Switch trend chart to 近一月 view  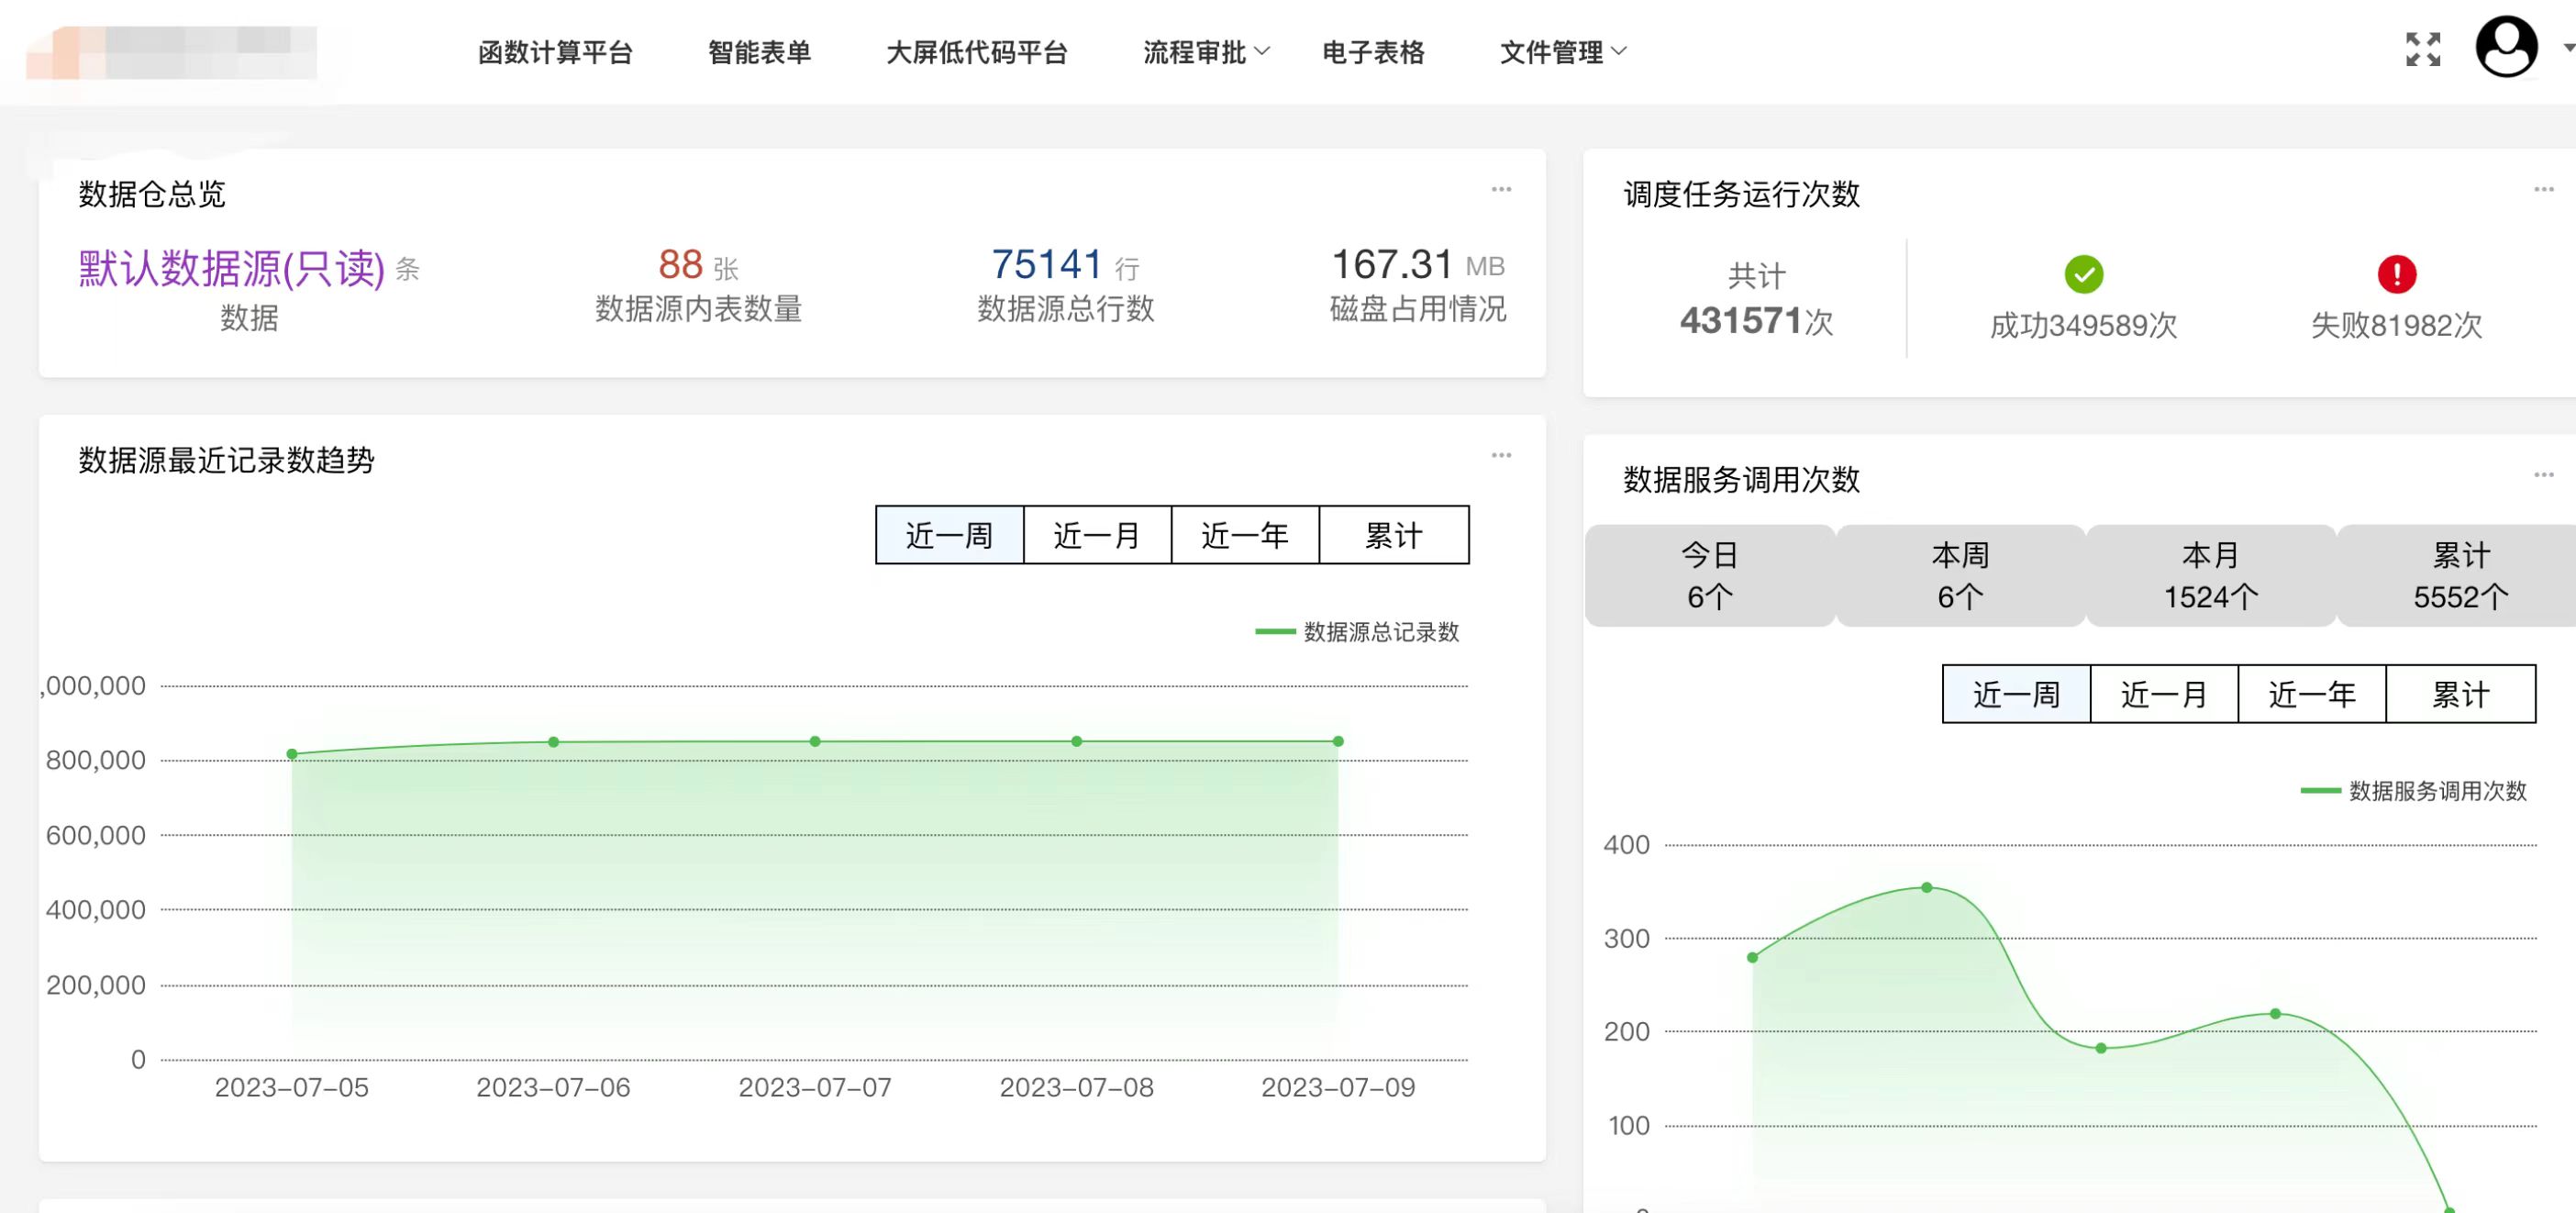click(x=1096, y=535)
